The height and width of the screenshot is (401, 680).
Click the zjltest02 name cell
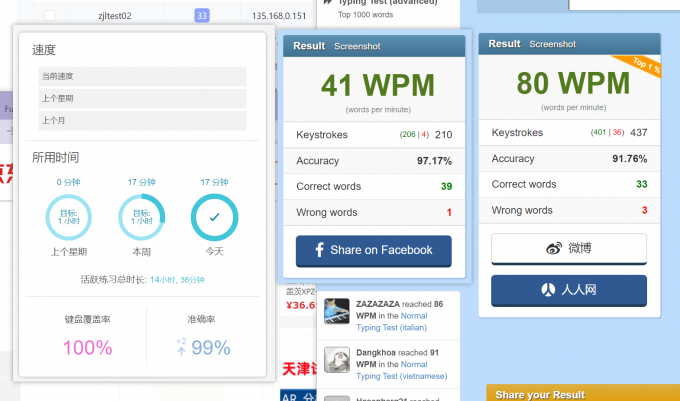(114, 16)
